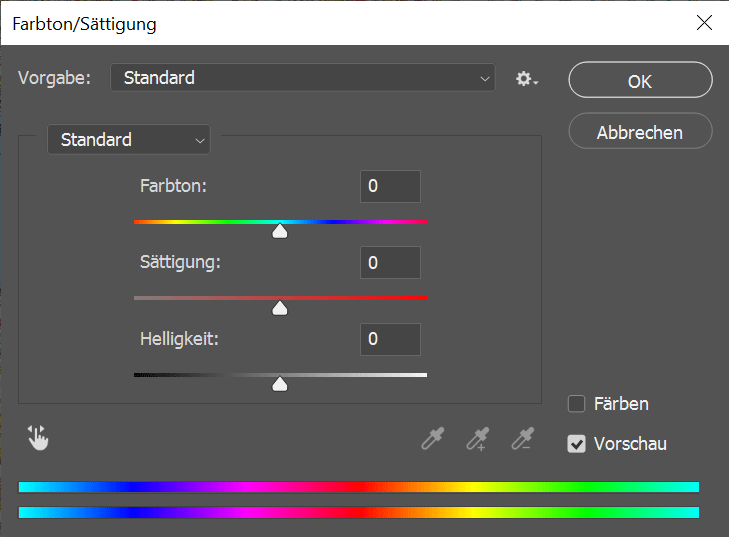729x537 pixels.
Task: Select the subtract-from-sample eyedropper tool
Action: [x=523, y=438]
